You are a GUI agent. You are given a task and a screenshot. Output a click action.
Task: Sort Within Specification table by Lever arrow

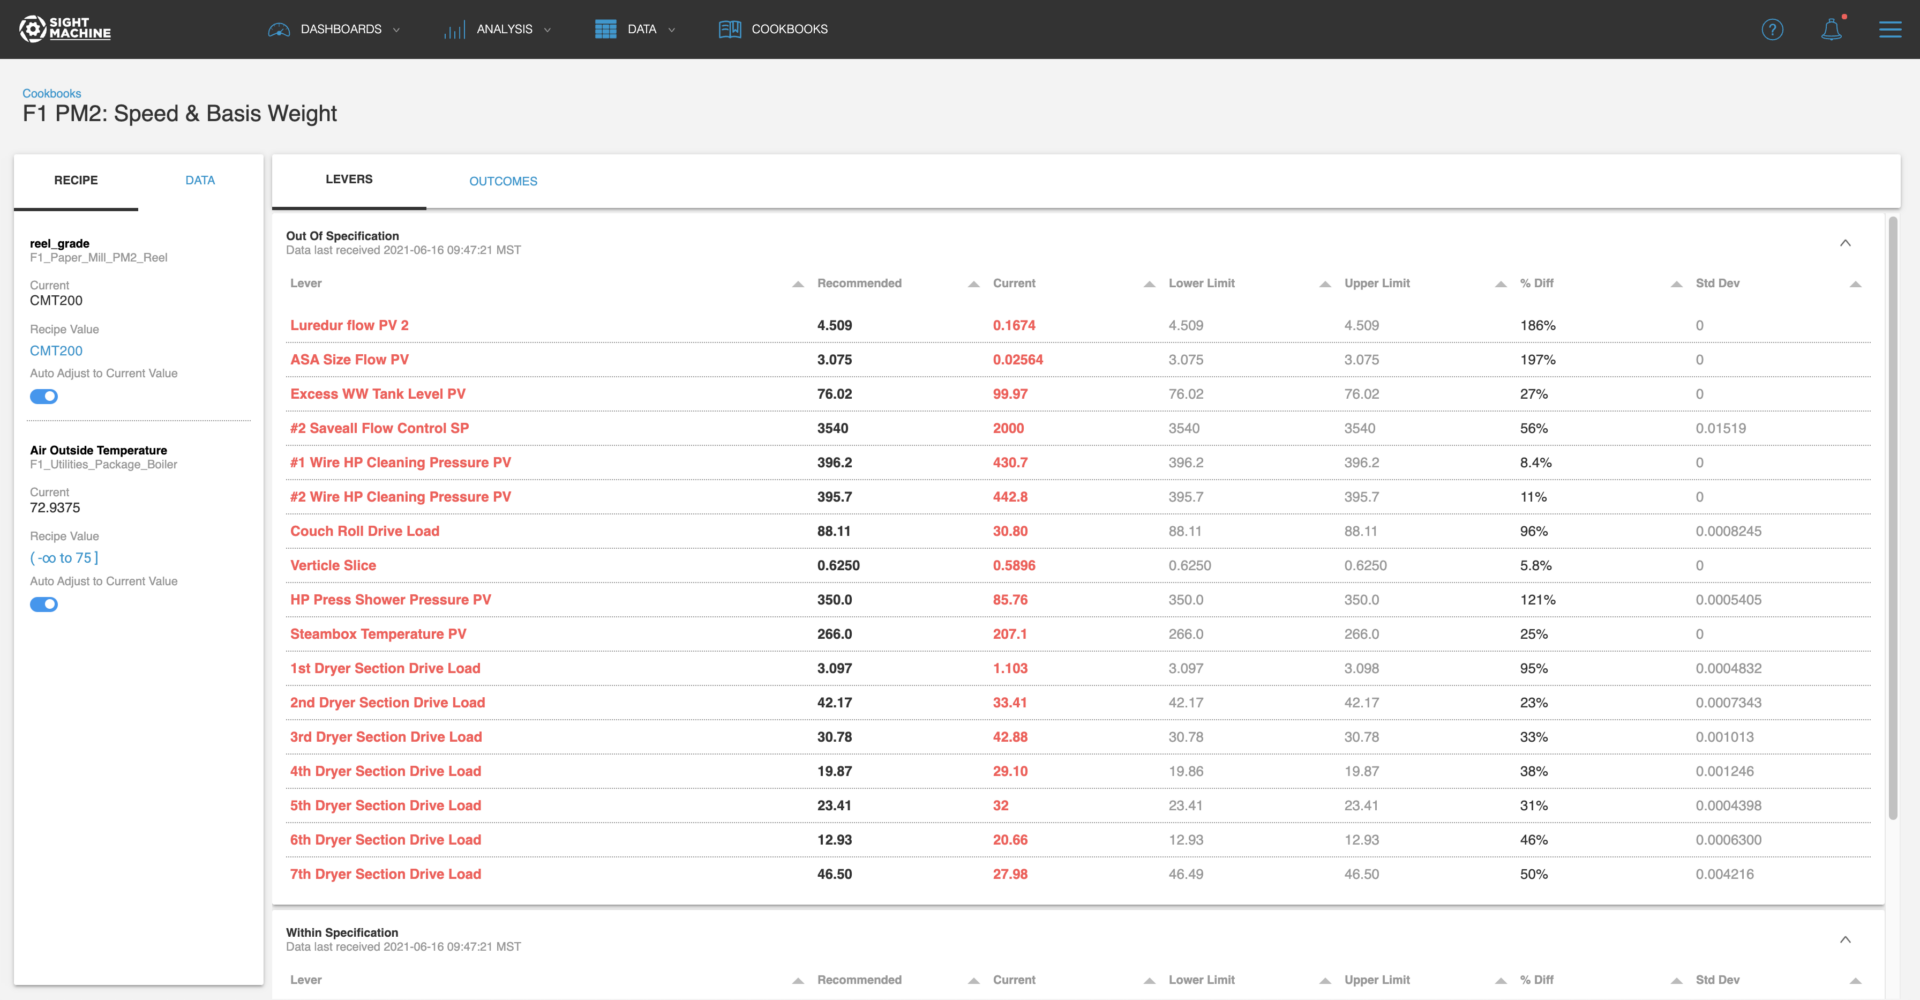click(x=798, y=981)
